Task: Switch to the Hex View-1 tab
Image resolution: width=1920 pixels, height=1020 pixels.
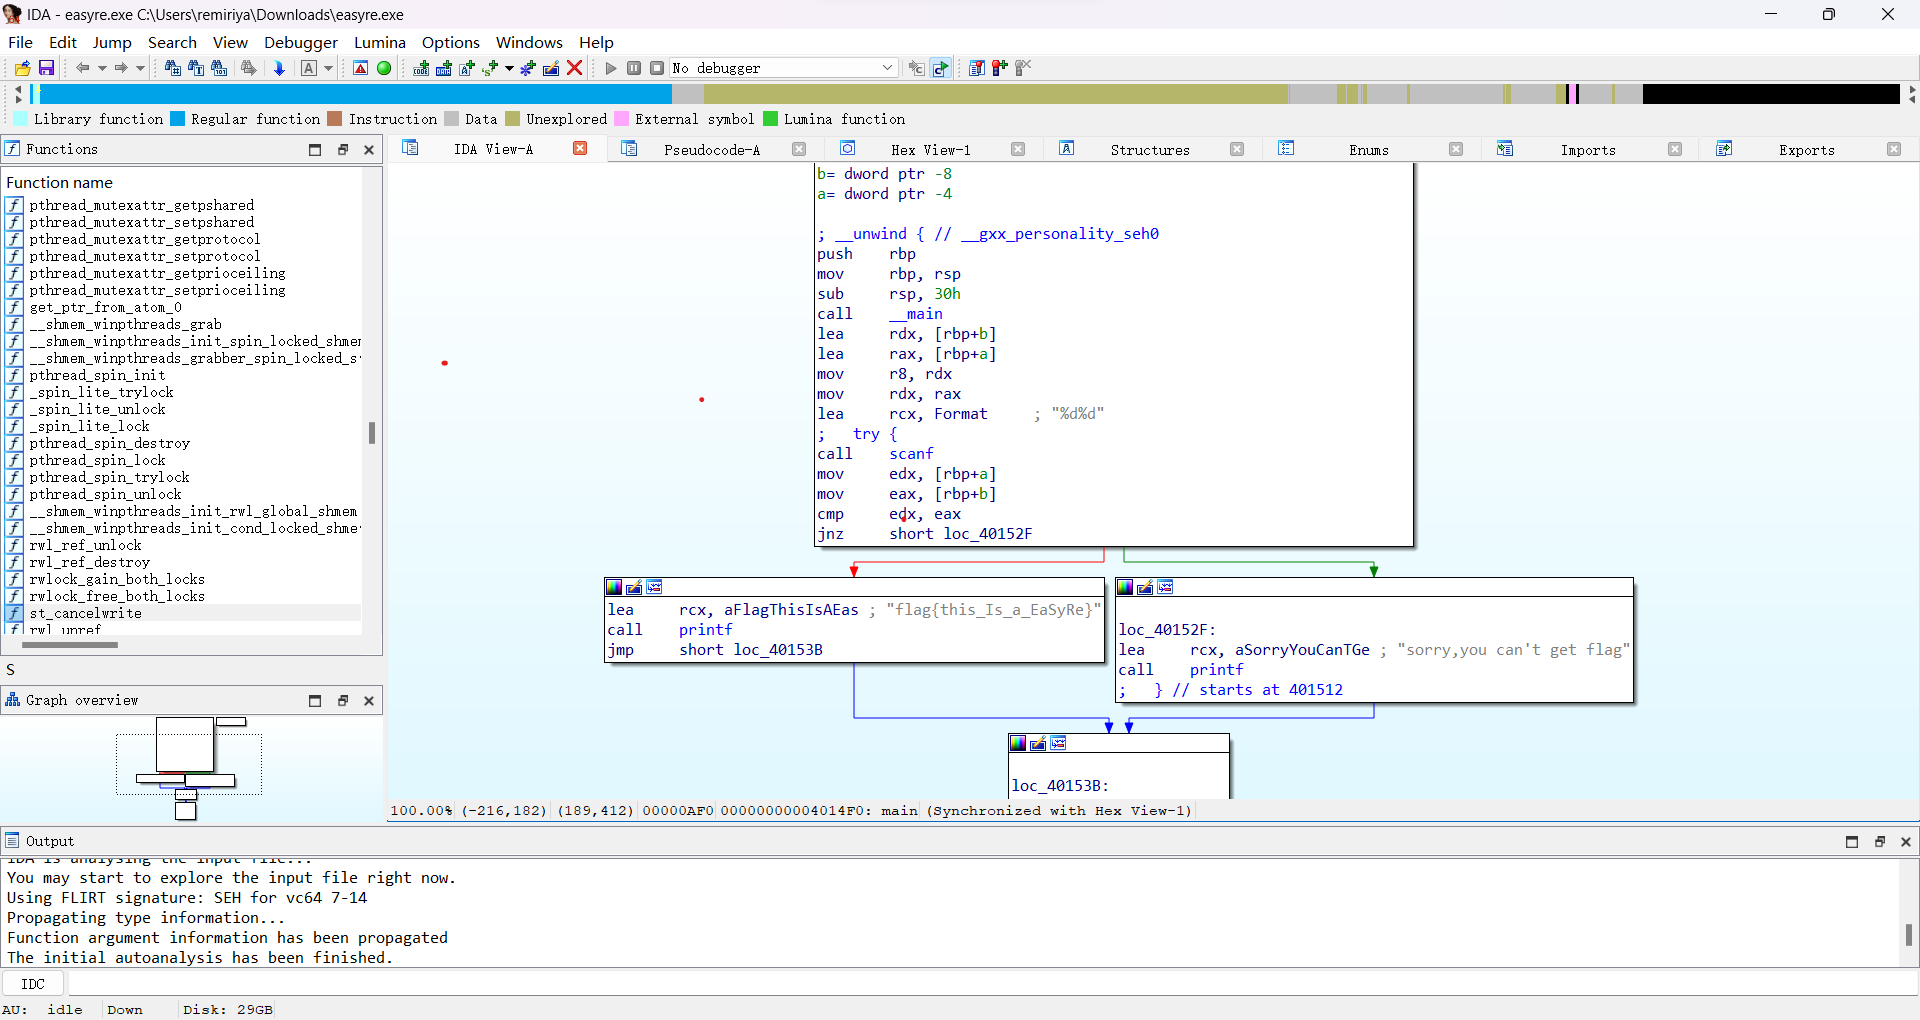Action: pyautogui.click(x=930, y=150)
